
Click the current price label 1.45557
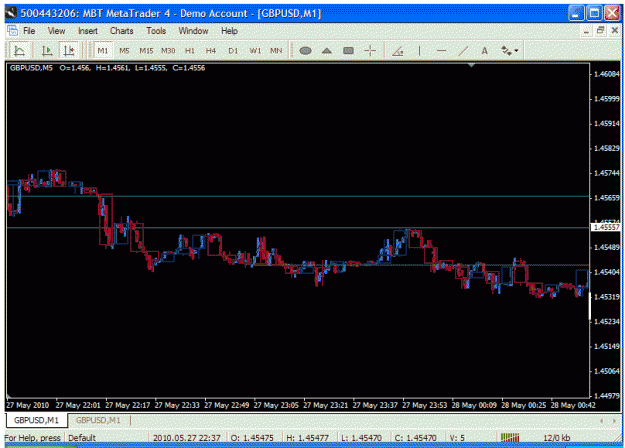click(606, 227)
